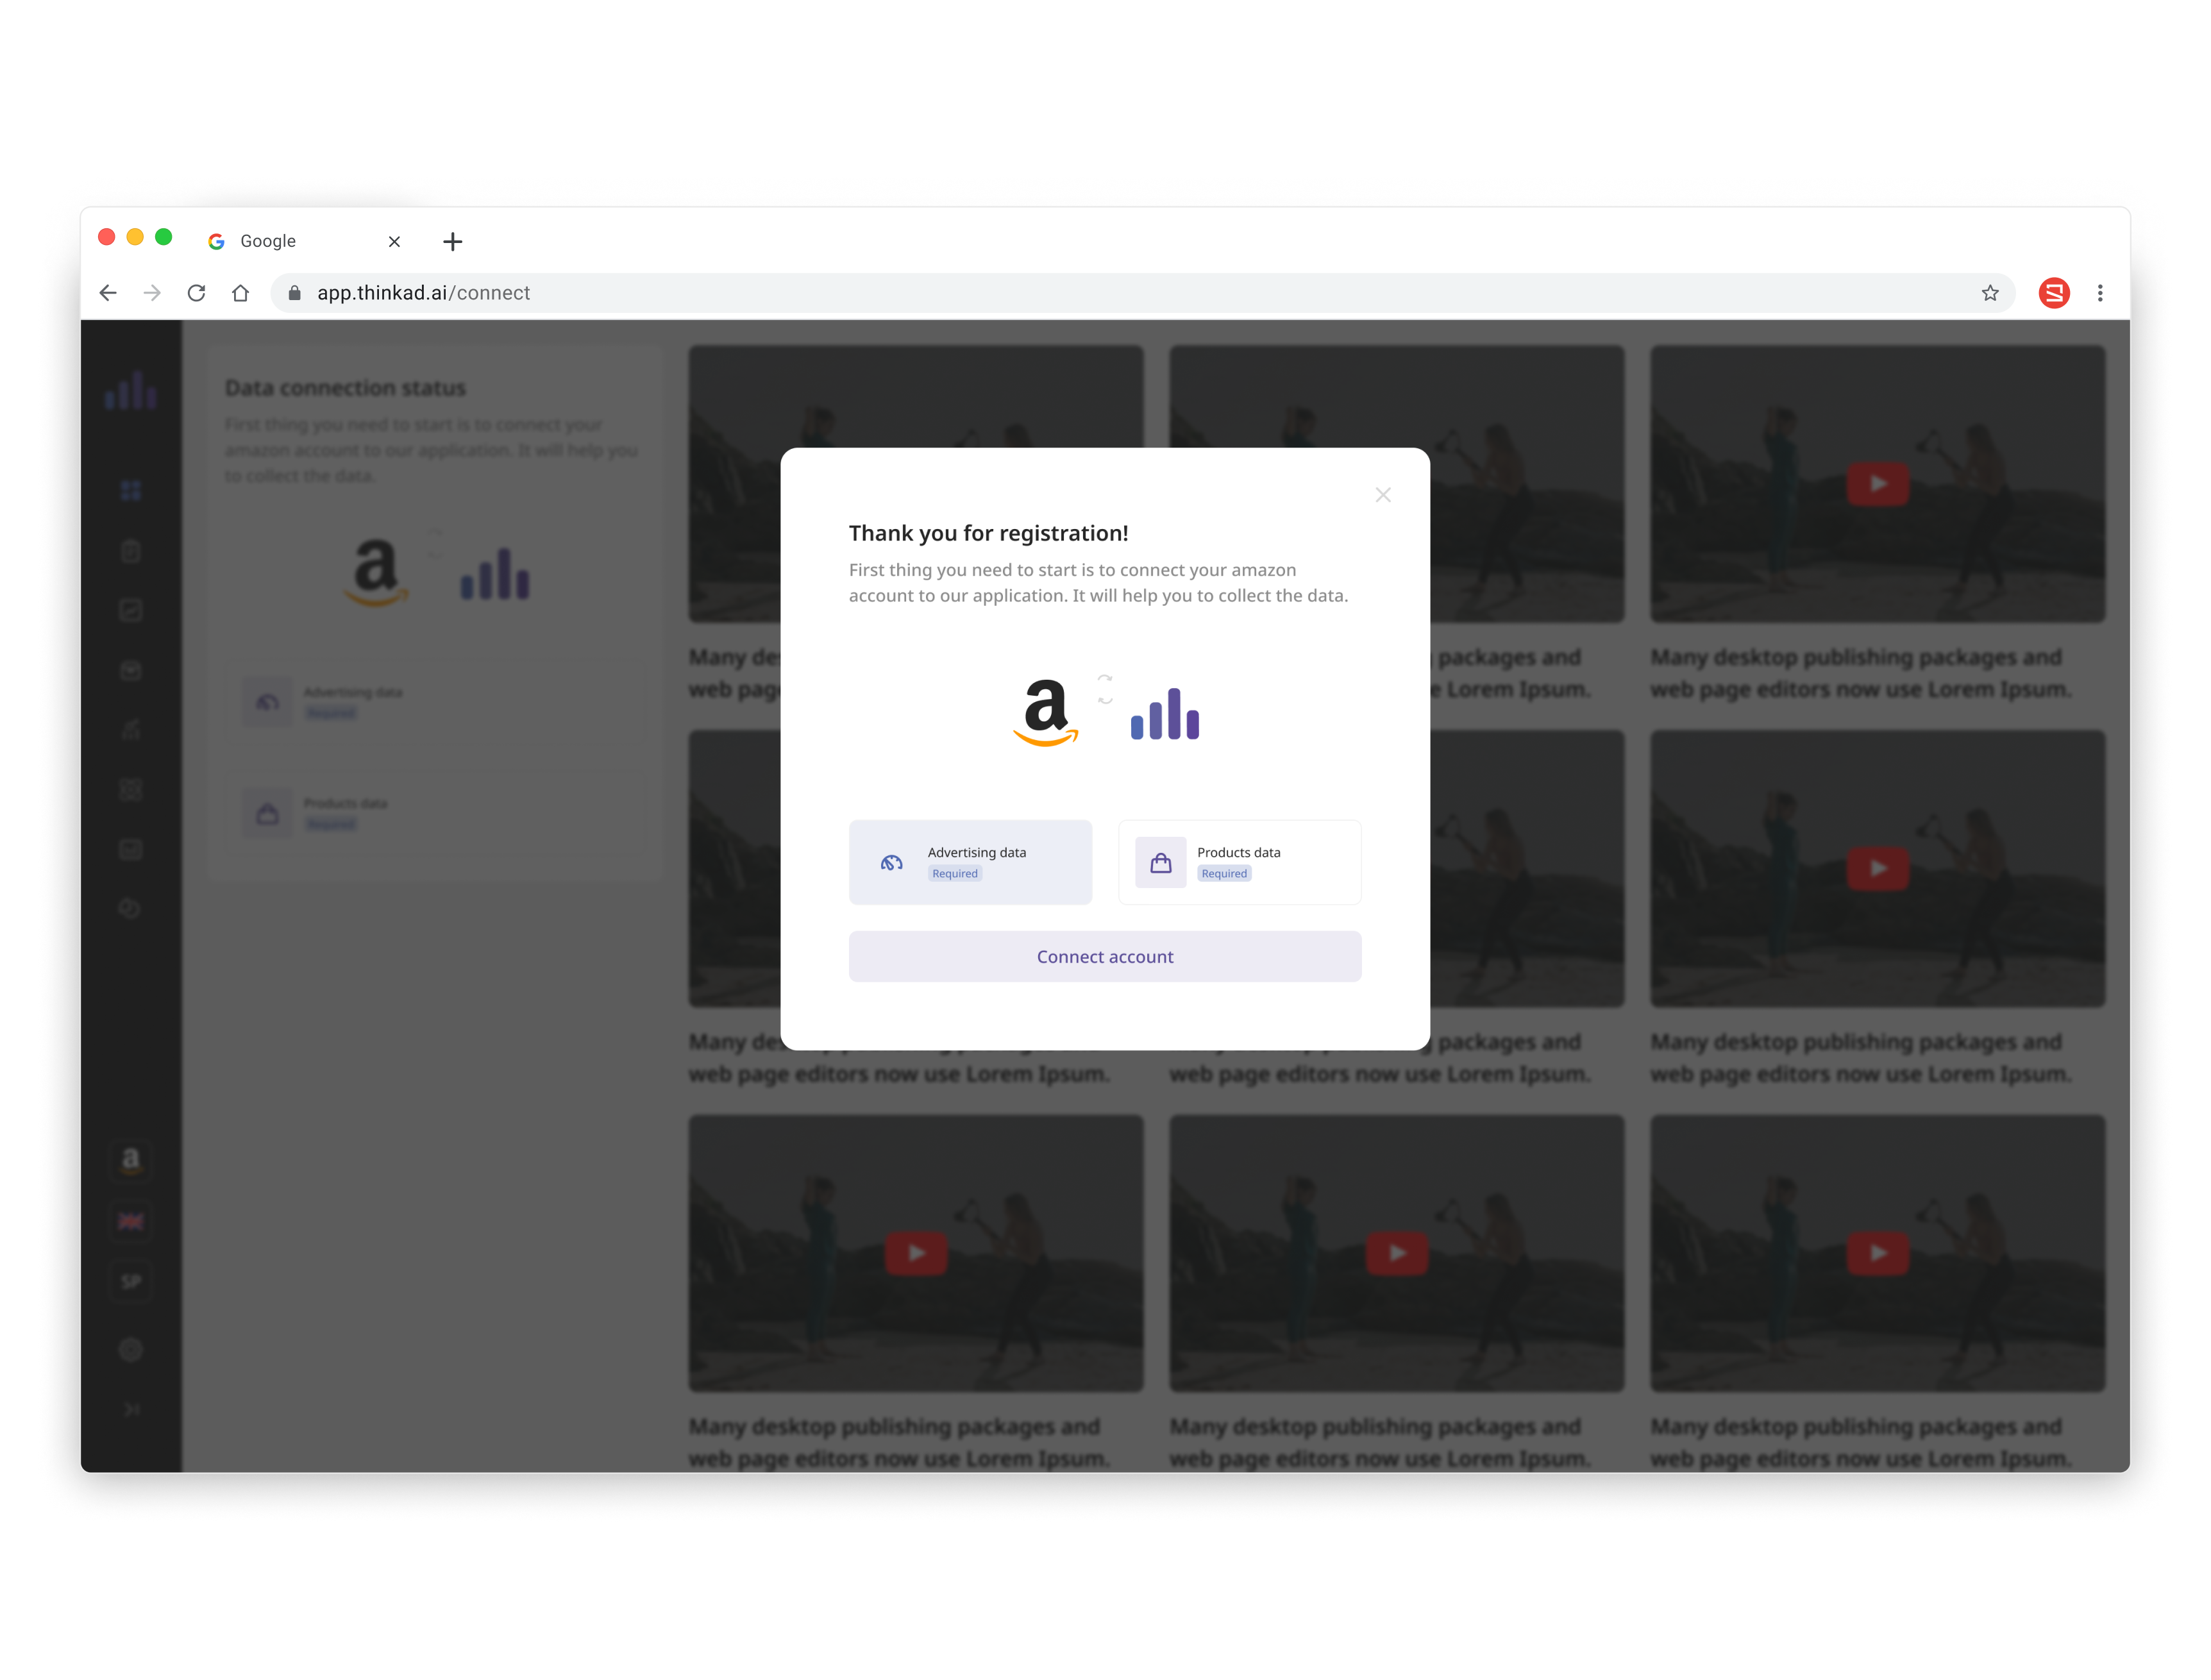Click the purple bar chart logo in modal
Image resolution: width=2211 pixels, height=1680 pixels.
click(1164, 714)
